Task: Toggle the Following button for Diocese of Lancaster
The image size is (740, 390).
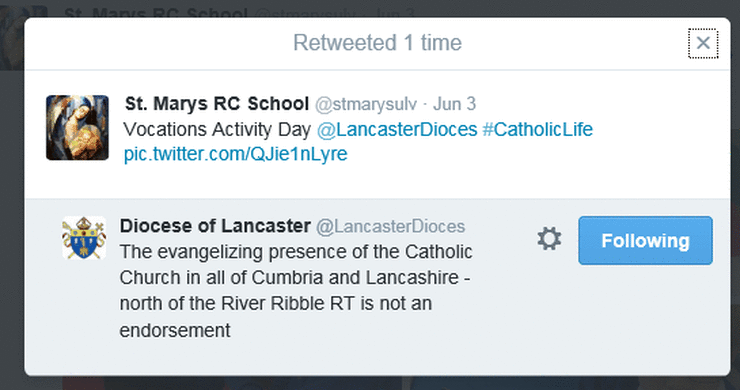Action: click(645, 240)
